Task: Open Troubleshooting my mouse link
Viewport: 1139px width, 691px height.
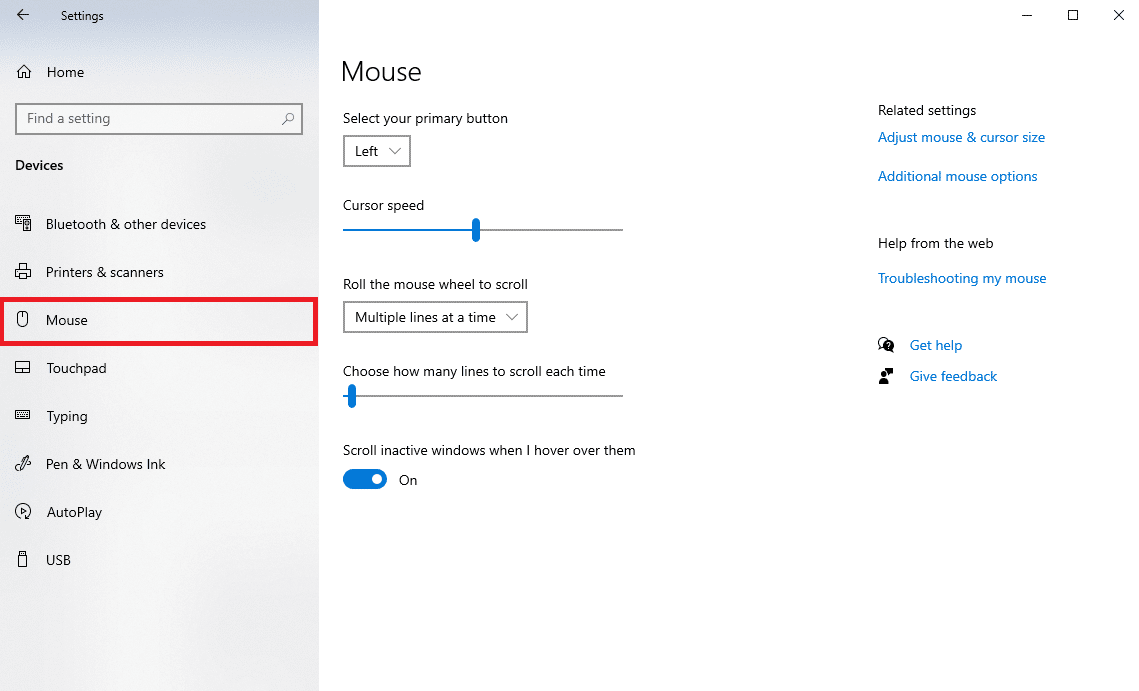Action: (x=962, y=278)
